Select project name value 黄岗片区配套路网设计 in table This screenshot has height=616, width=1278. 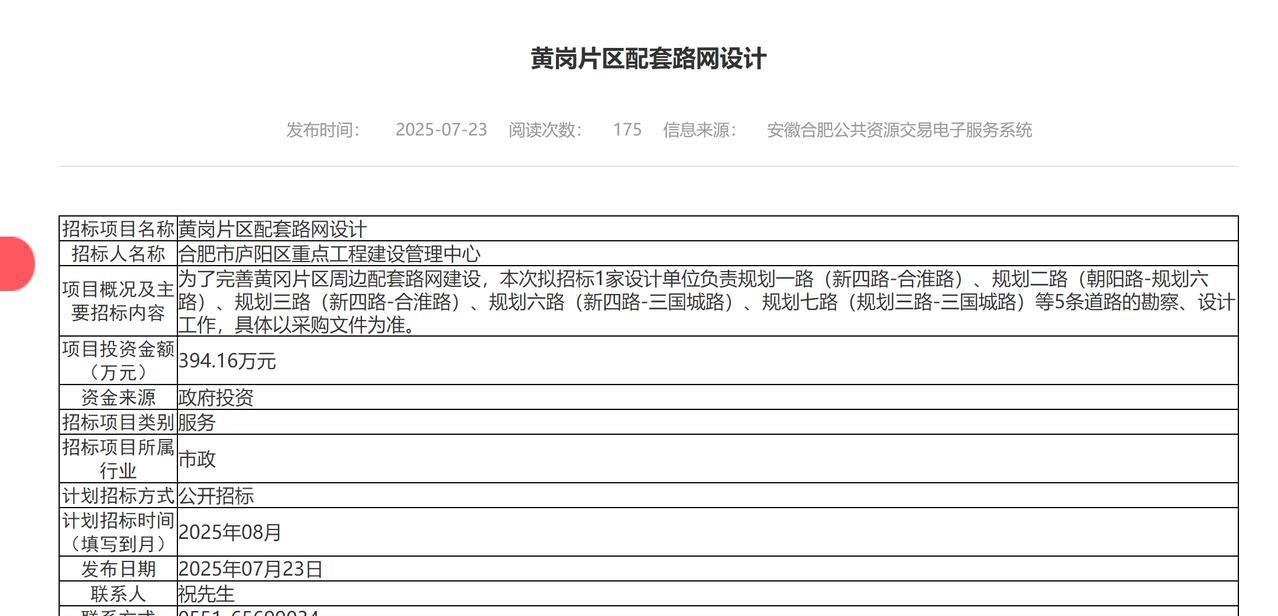point(272,229)
